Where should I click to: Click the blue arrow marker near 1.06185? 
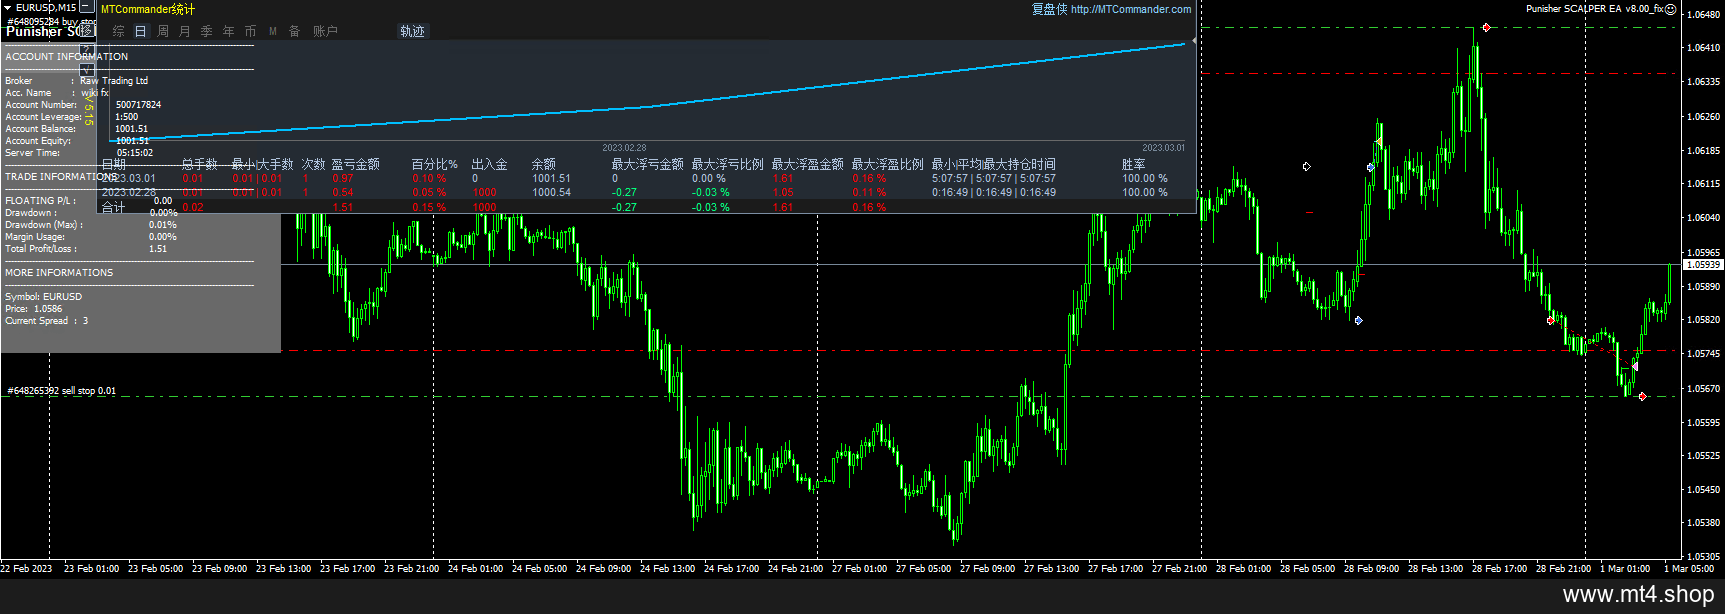(x=1370, y=167)
